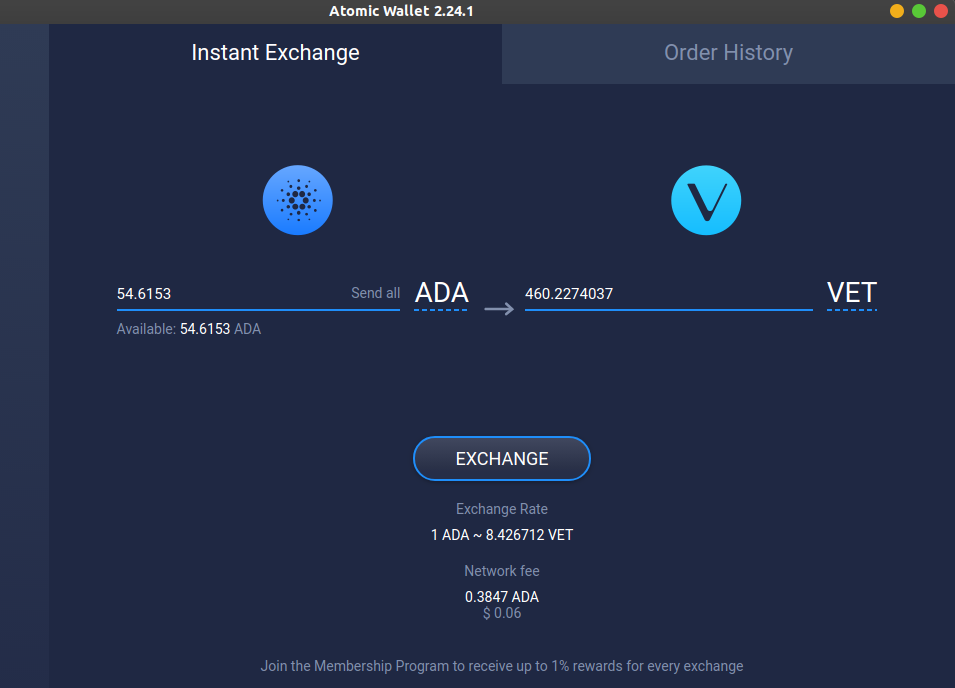Click the $ 0.06 fee estimate

[501, 612]
